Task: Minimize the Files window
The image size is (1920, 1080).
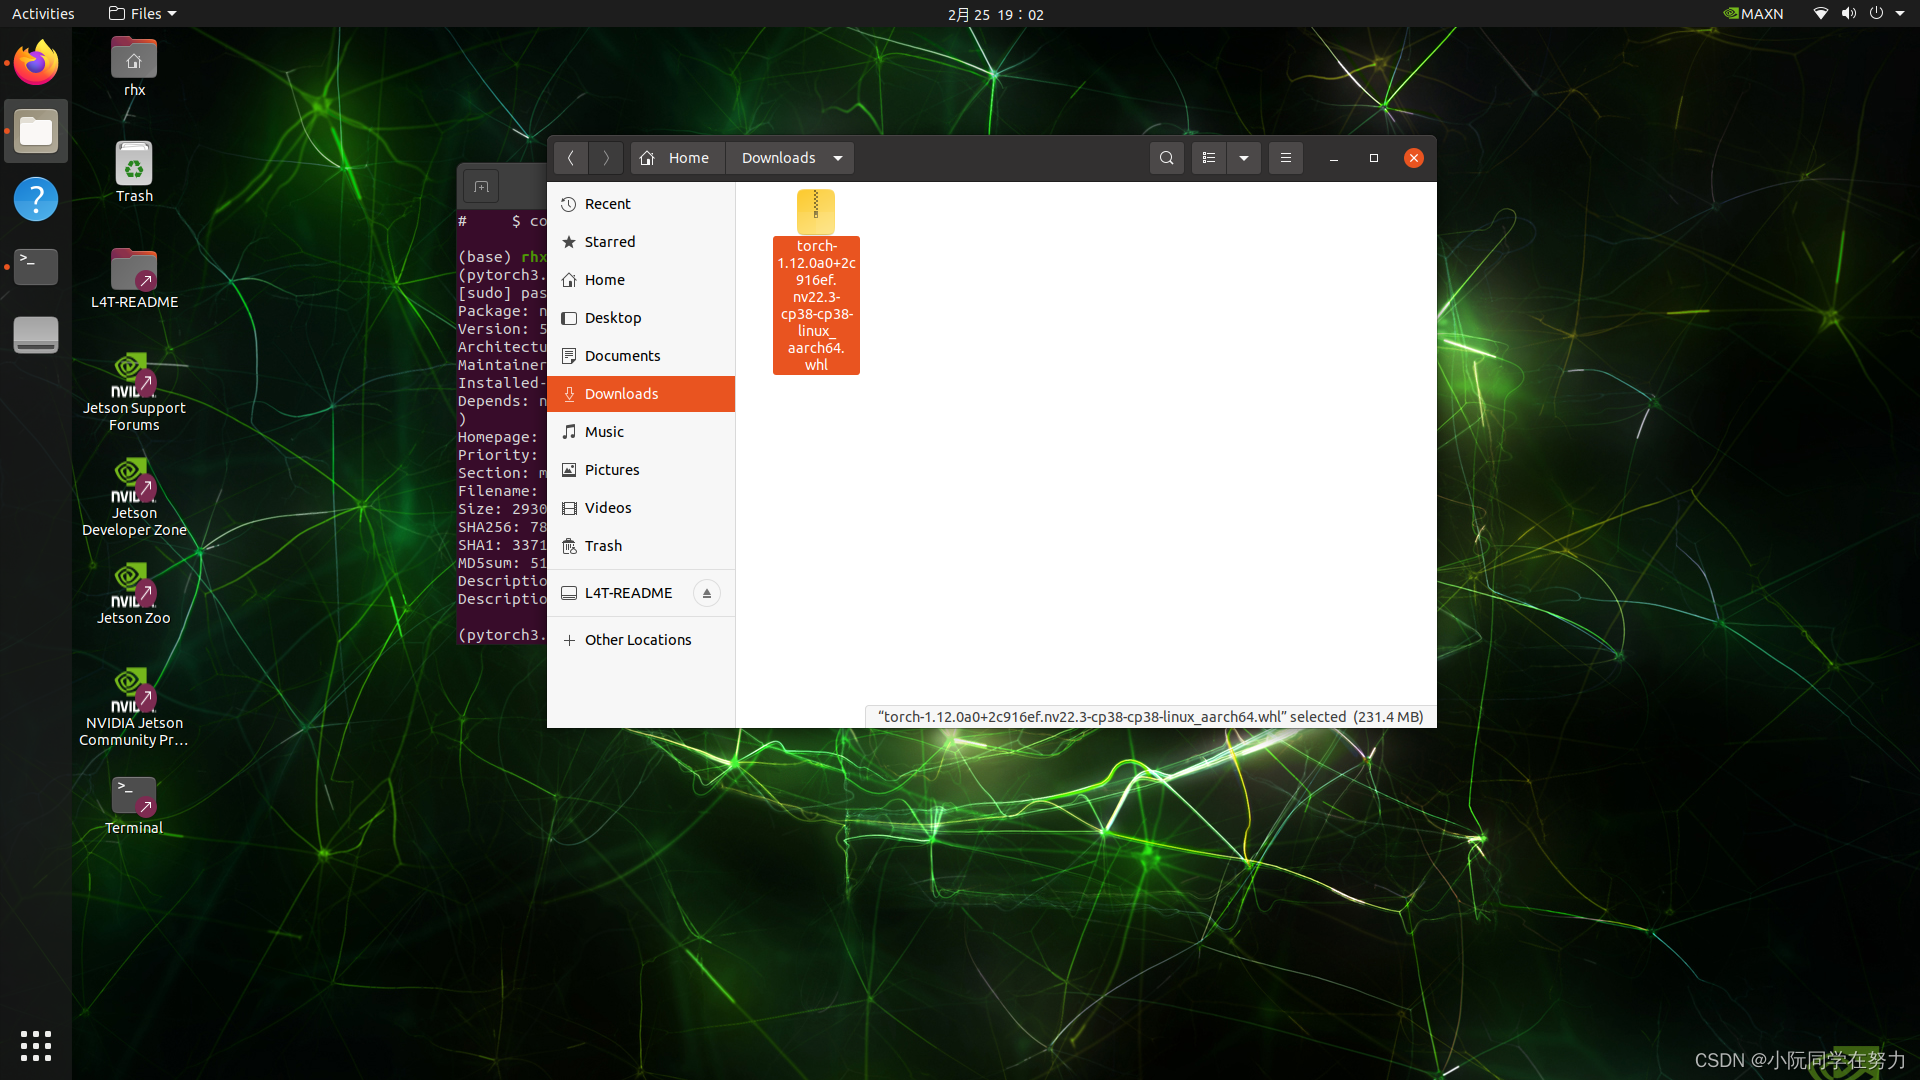Action: coord(1333,158)
